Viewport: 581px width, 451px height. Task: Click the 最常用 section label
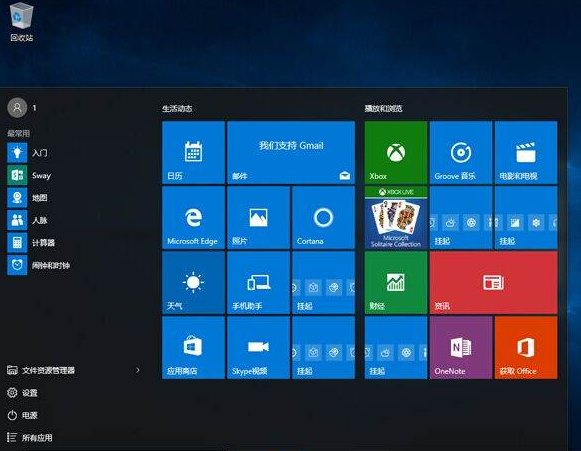[18, 133]
